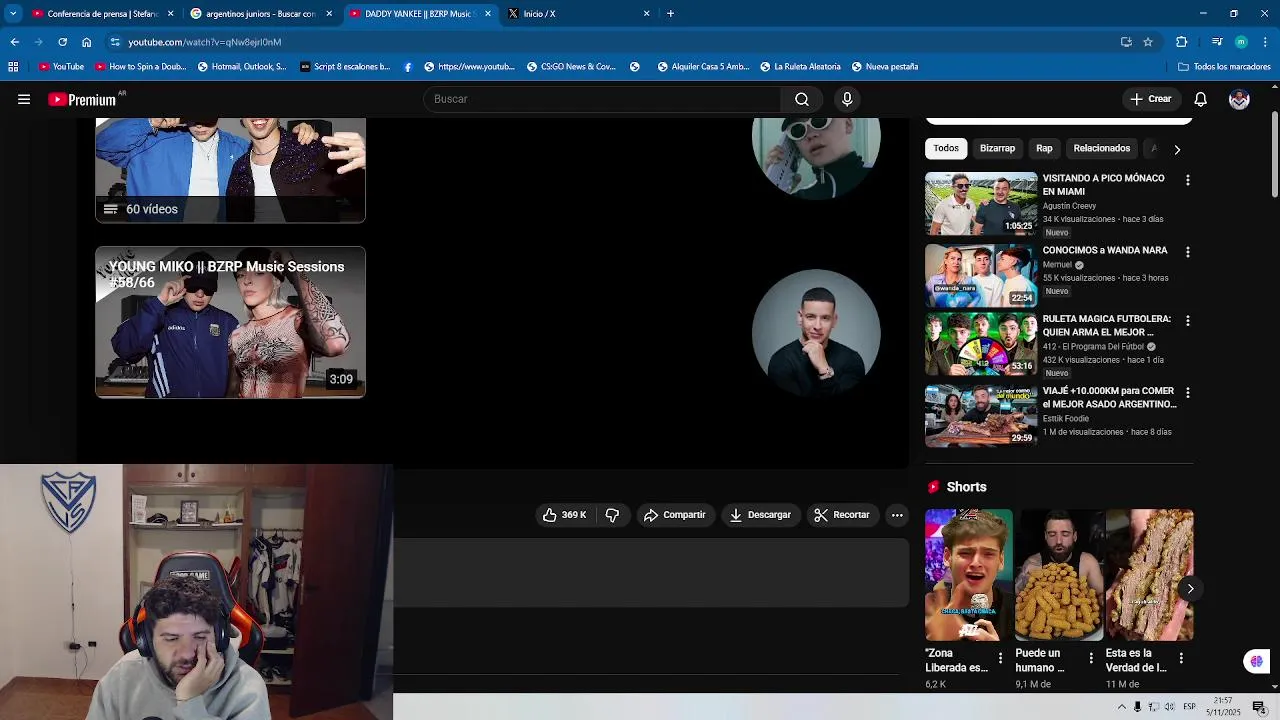Click the YouTube search input field
Screen dimensions: 1280x720
click(x=602, y=99)
